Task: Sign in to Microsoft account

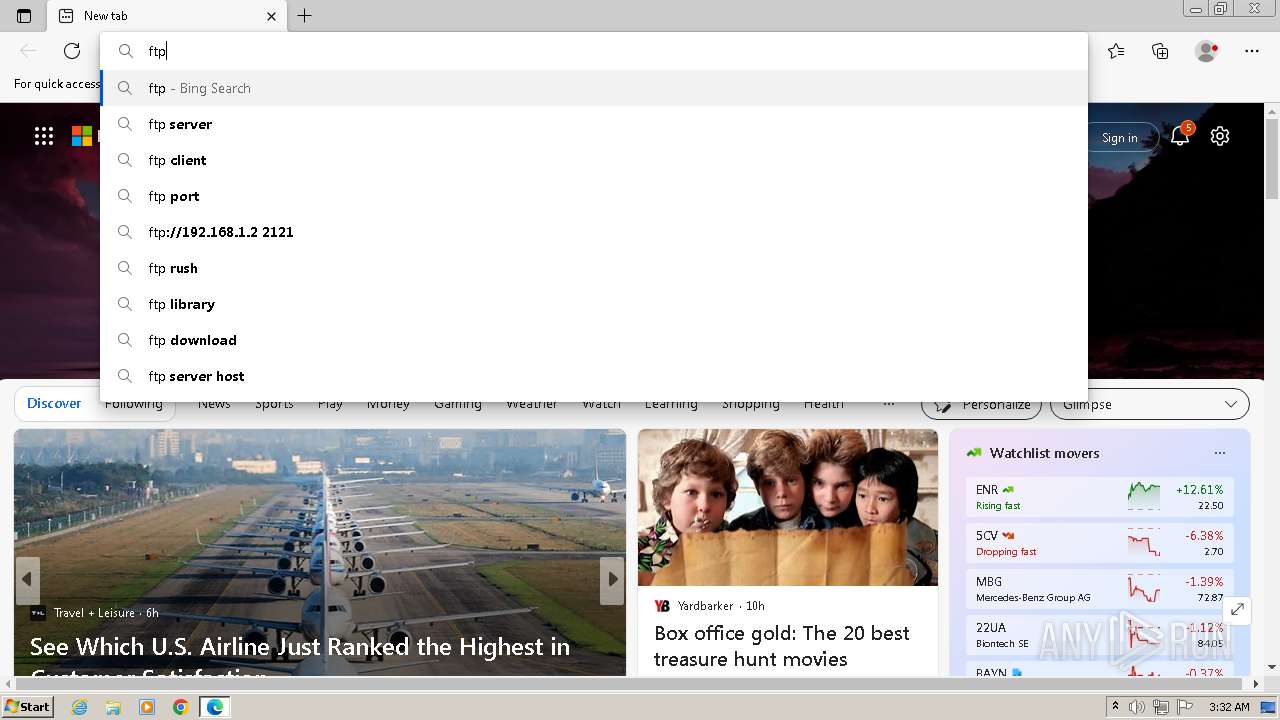Action: (1119, 138)
